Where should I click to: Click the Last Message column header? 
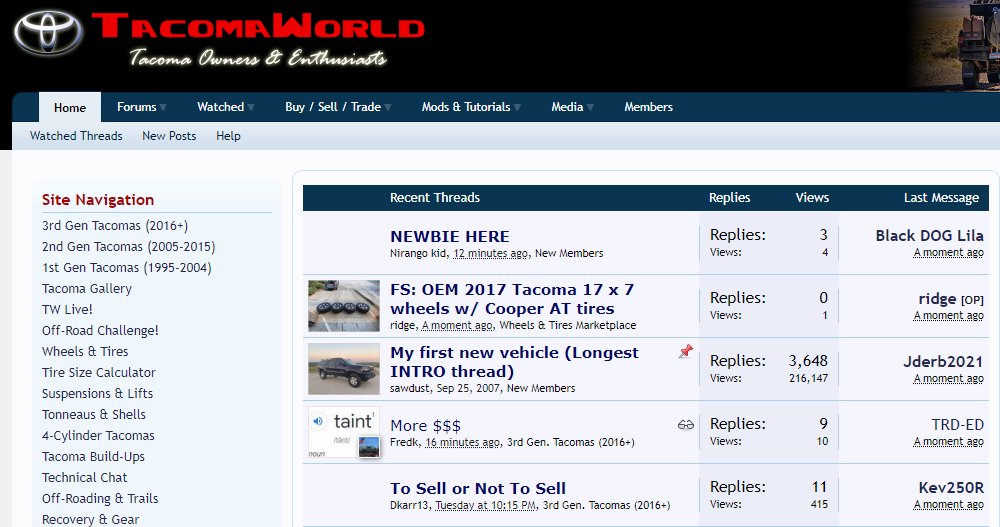[x=941, y=198]
